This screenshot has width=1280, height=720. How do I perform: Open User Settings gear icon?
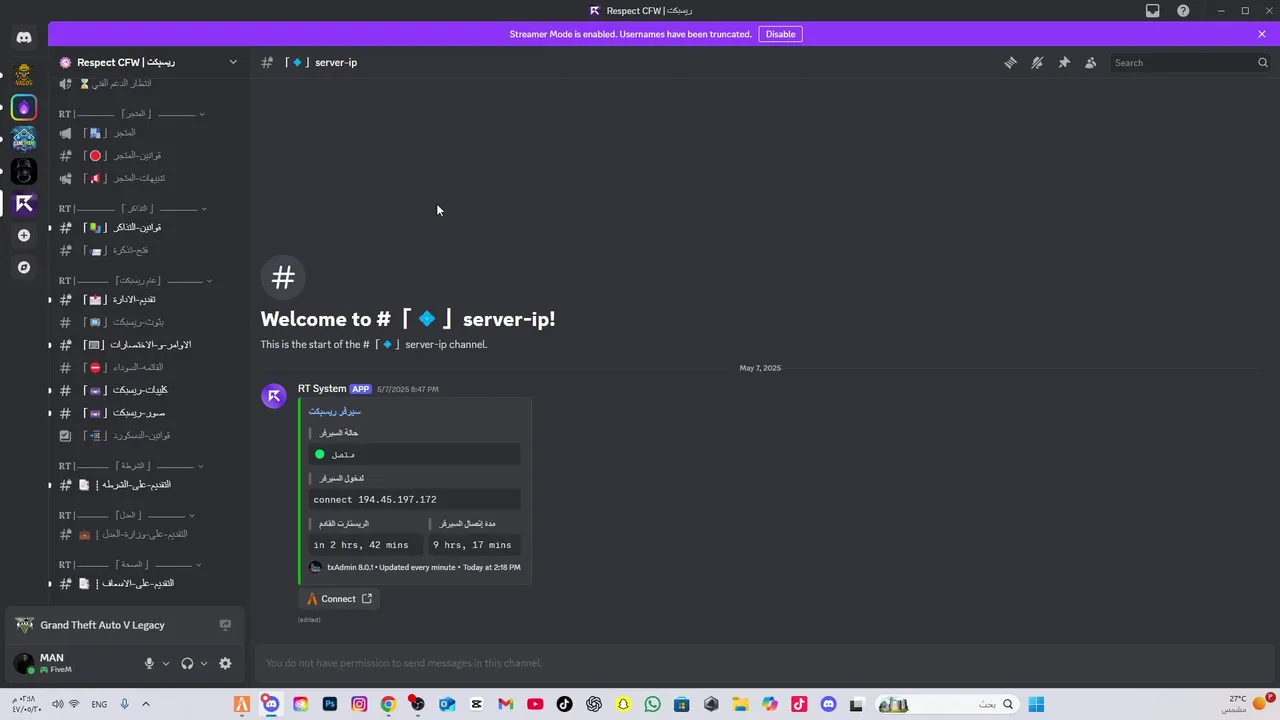(x=225, y=663)
